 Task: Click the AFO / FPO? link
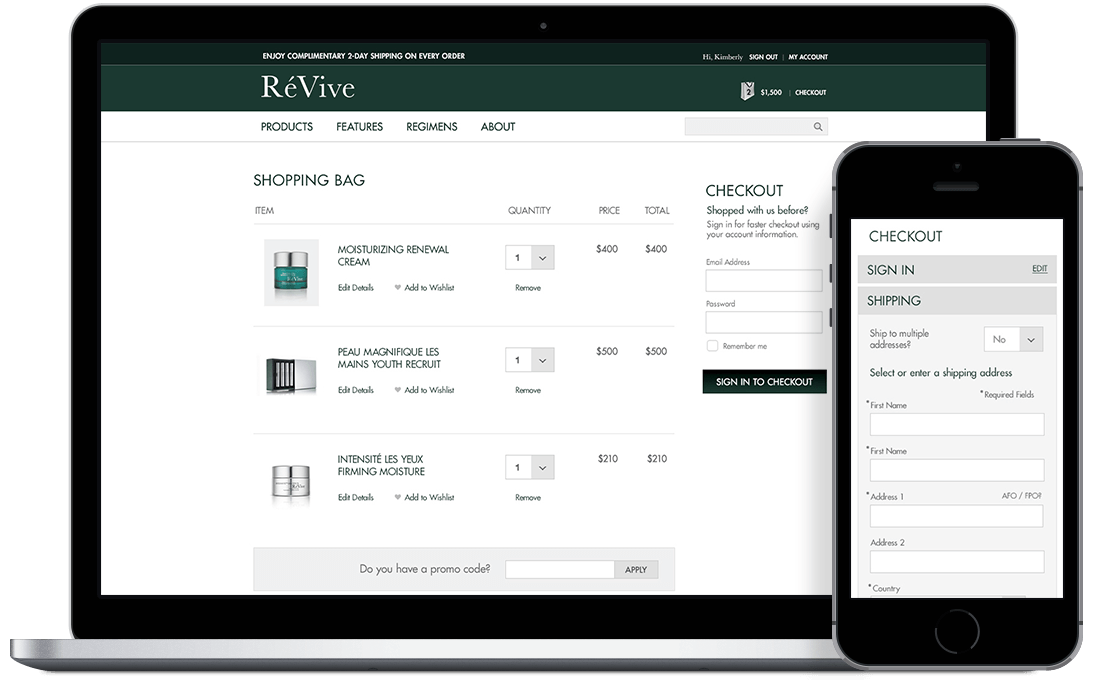coord(1021,495)
